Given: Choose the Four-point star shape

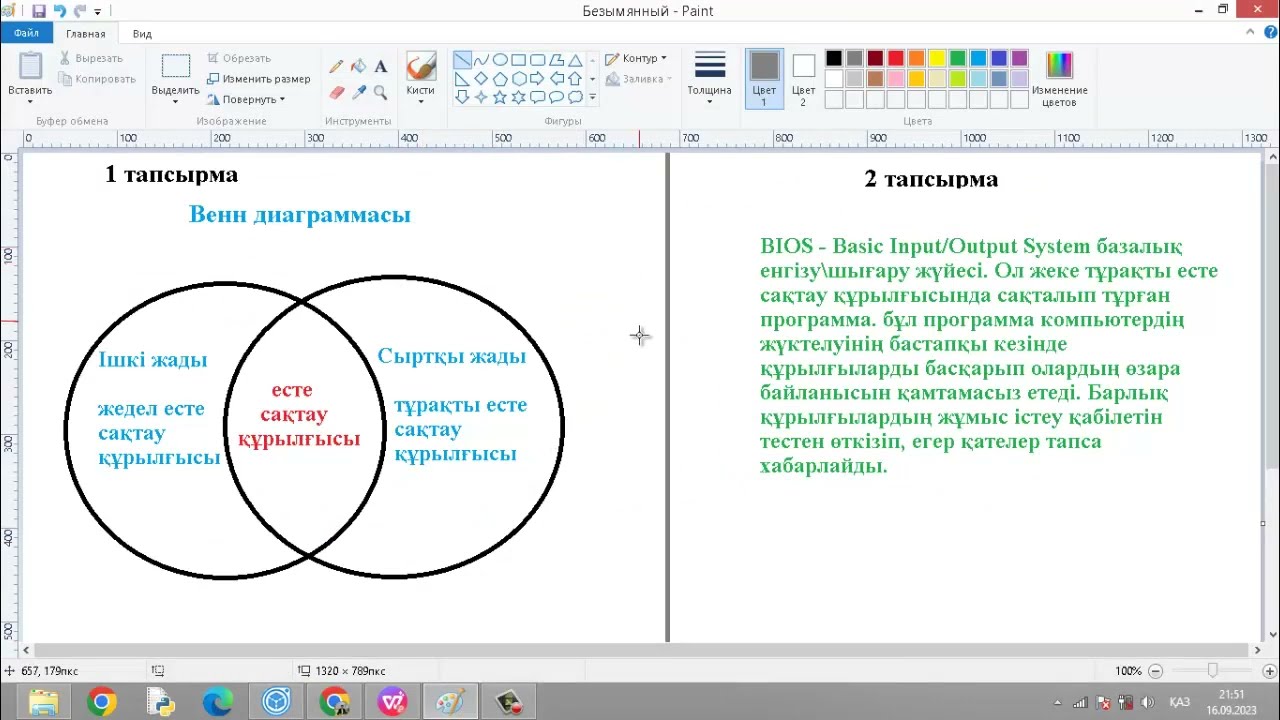Looking at the screenshot, I should click(x=481, y=98).
